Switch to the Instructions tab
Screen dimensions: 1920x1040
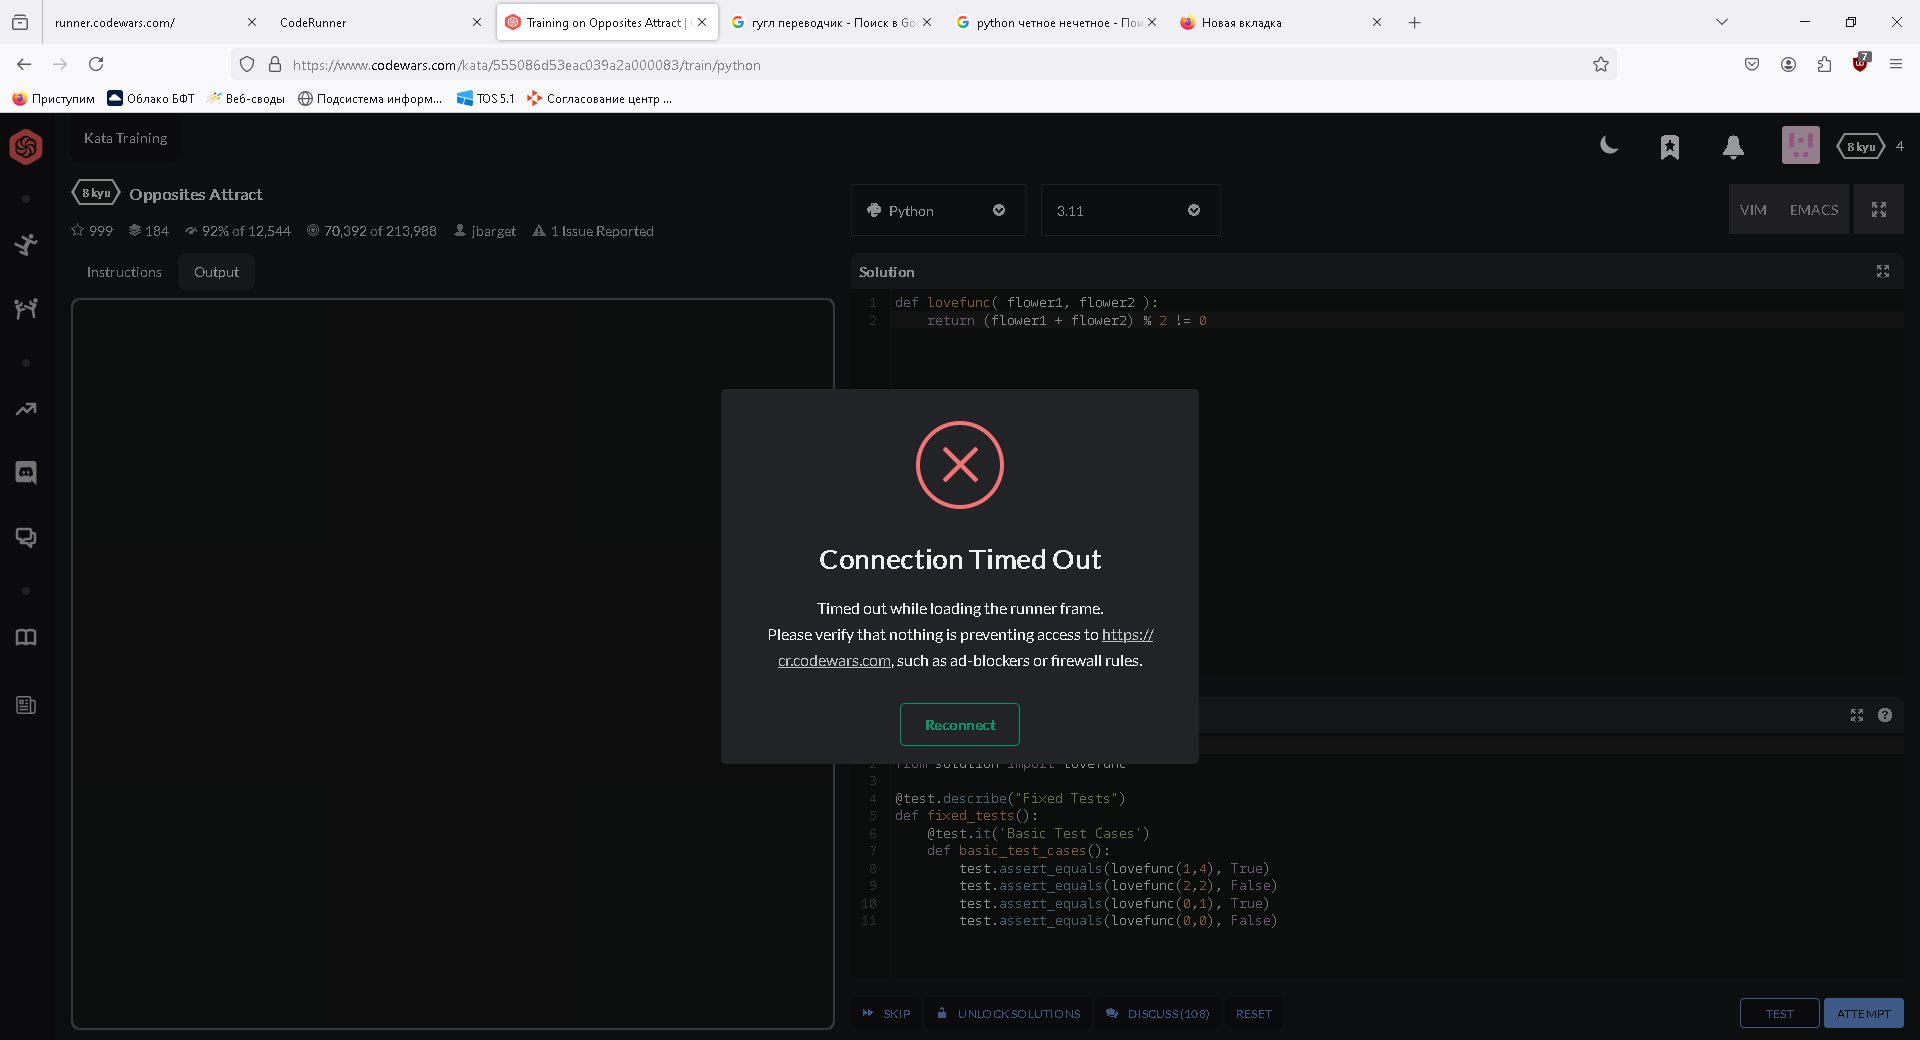coord(124,272)
